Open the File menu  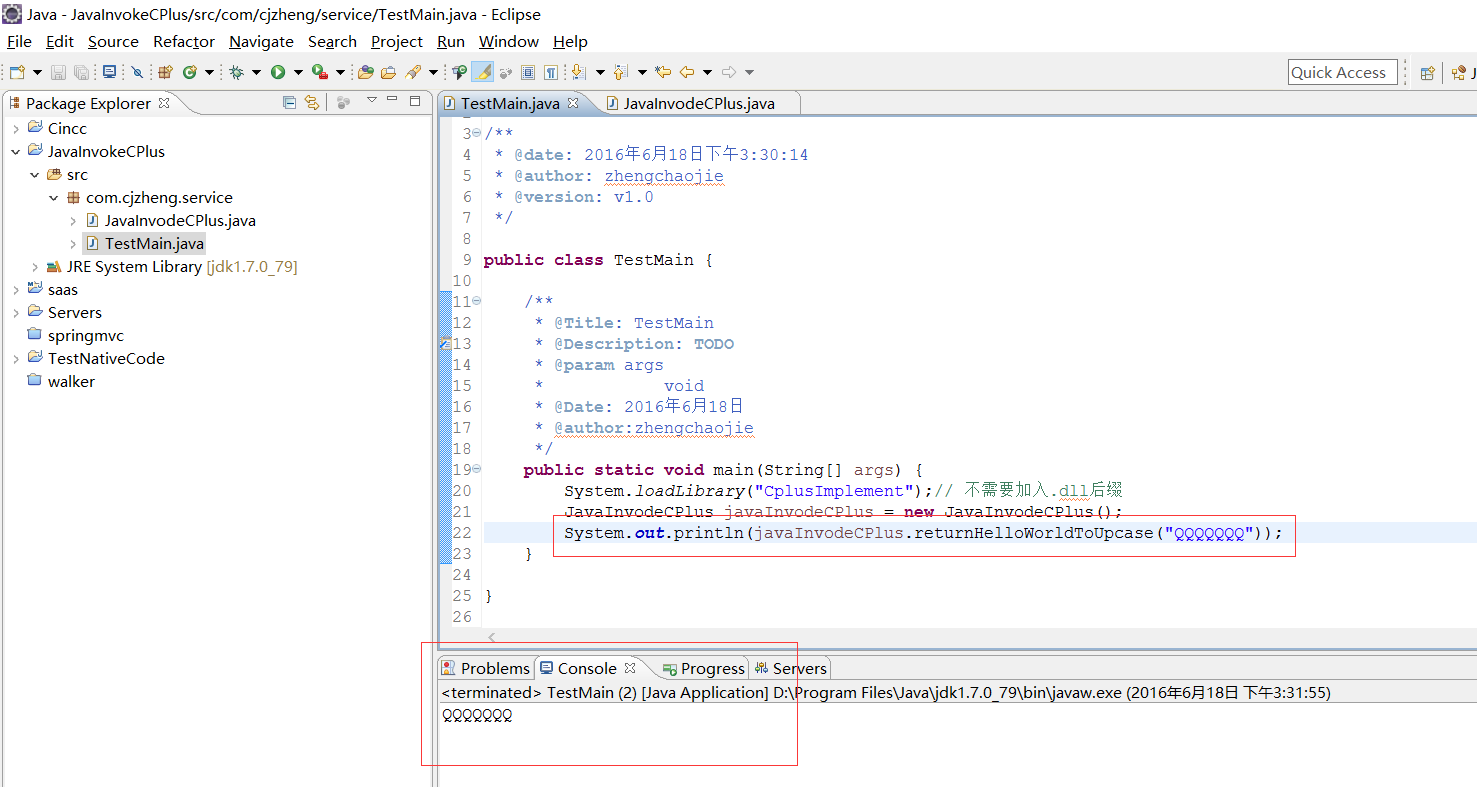[19, 41]
